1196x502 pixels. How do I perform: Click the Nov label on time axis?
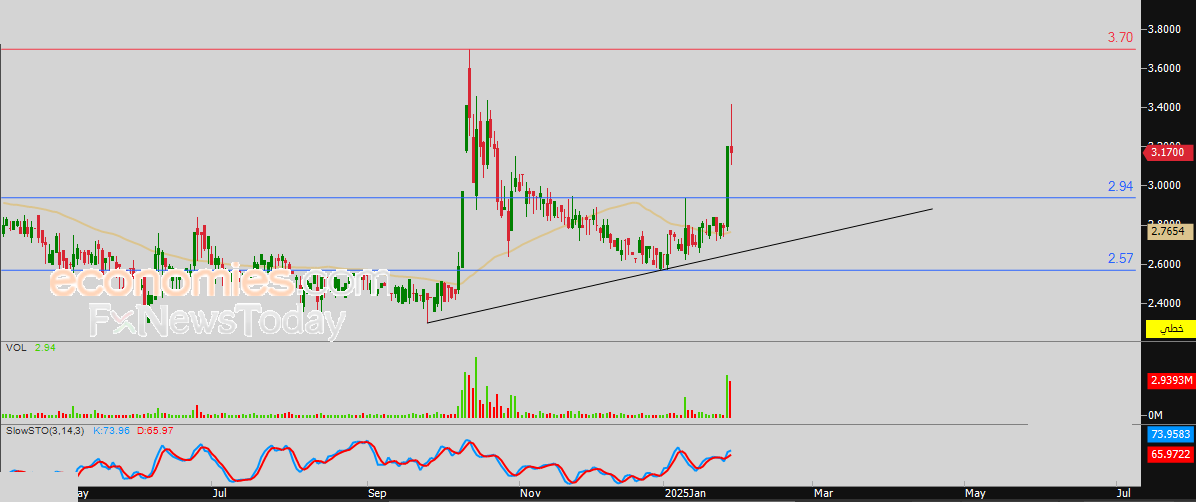pyautogui.click(x=528, y=494)
